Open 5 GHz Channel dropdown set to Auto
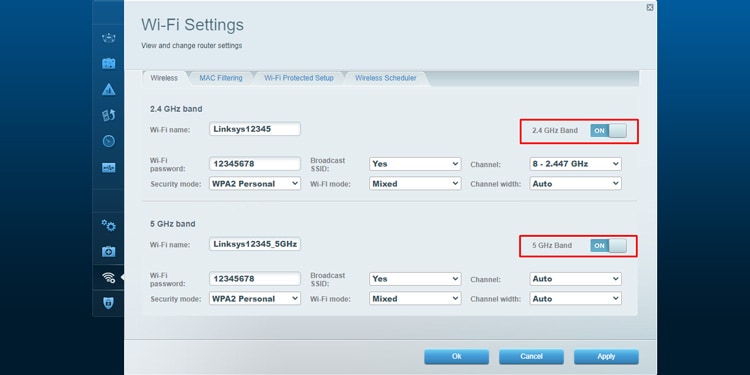Image resolution: width=750 pixels, height=375 pixels. click(x=575, y=279)
